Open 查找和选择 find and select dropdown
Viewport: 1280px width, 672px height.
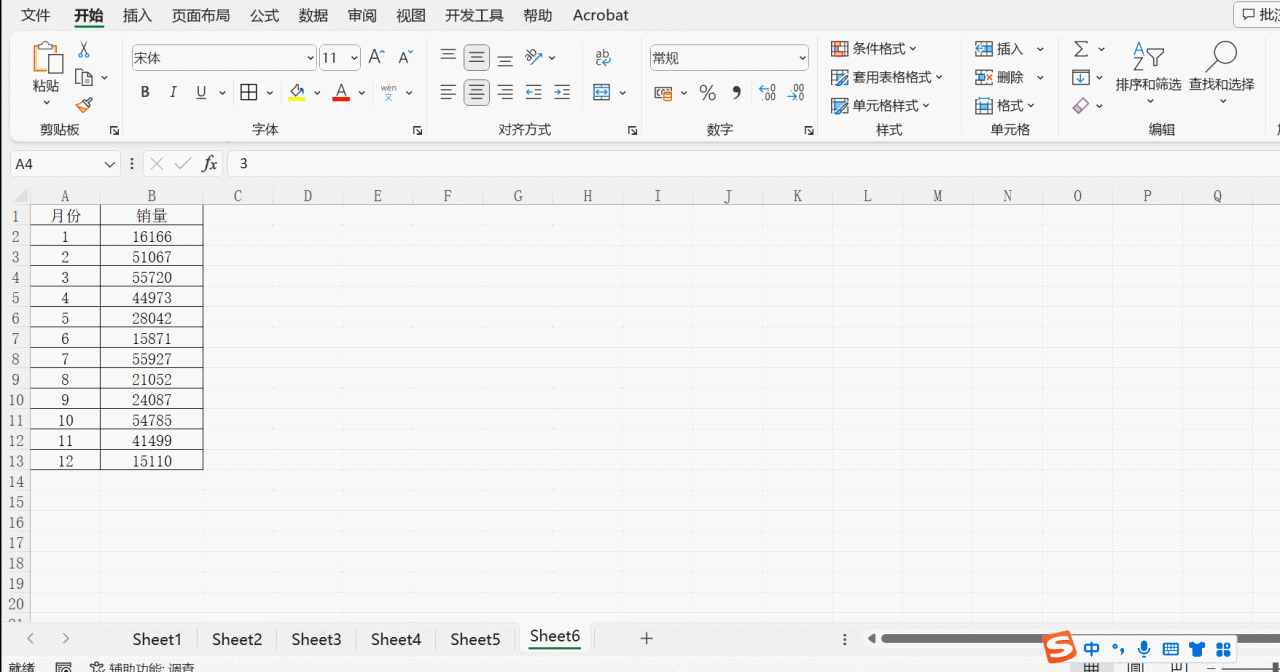(1221, 72)
